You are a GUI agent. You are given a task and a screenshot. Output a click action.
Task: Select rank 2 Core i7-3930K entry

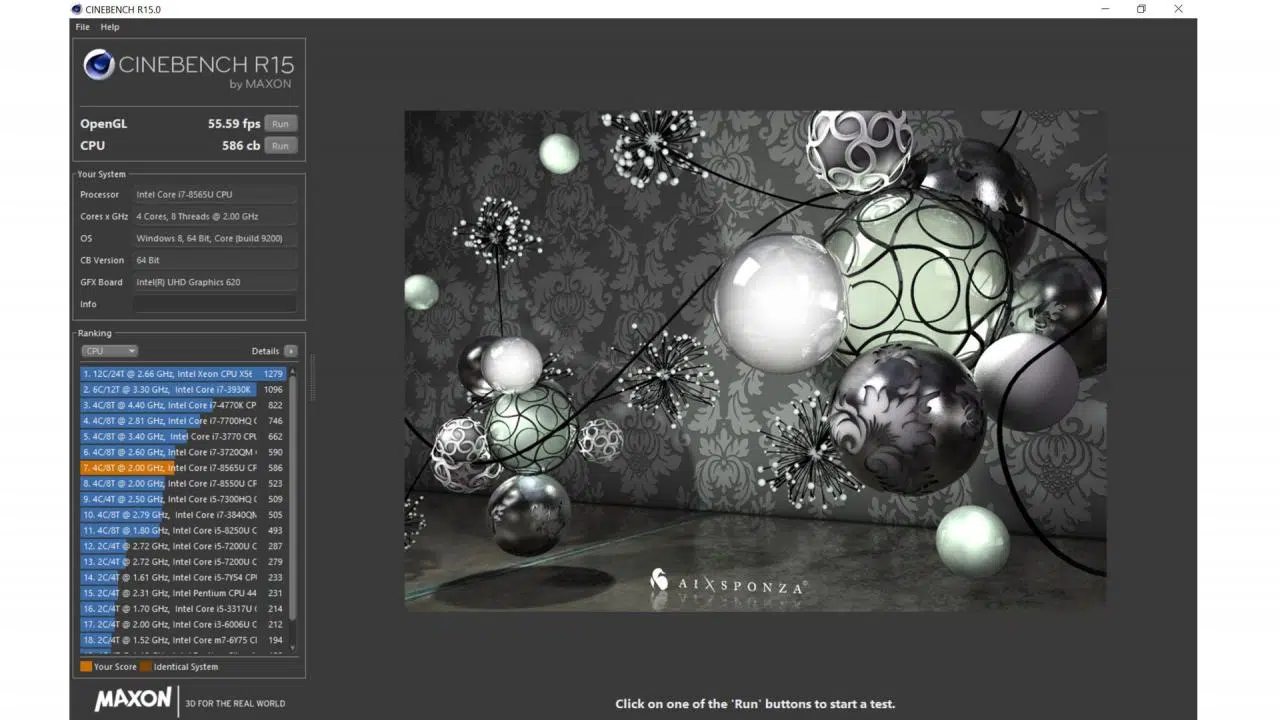click(184, 389)
